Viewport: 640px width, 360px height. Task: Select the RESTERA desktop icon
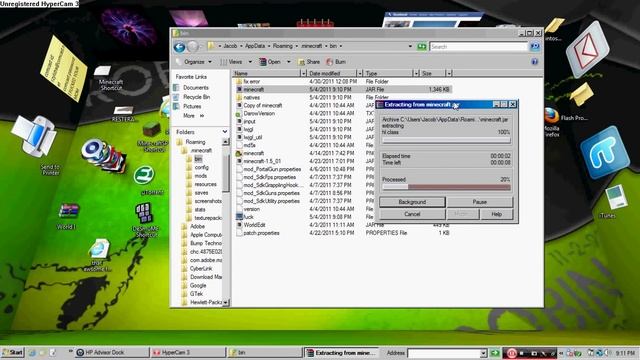[x=123, y=114]
